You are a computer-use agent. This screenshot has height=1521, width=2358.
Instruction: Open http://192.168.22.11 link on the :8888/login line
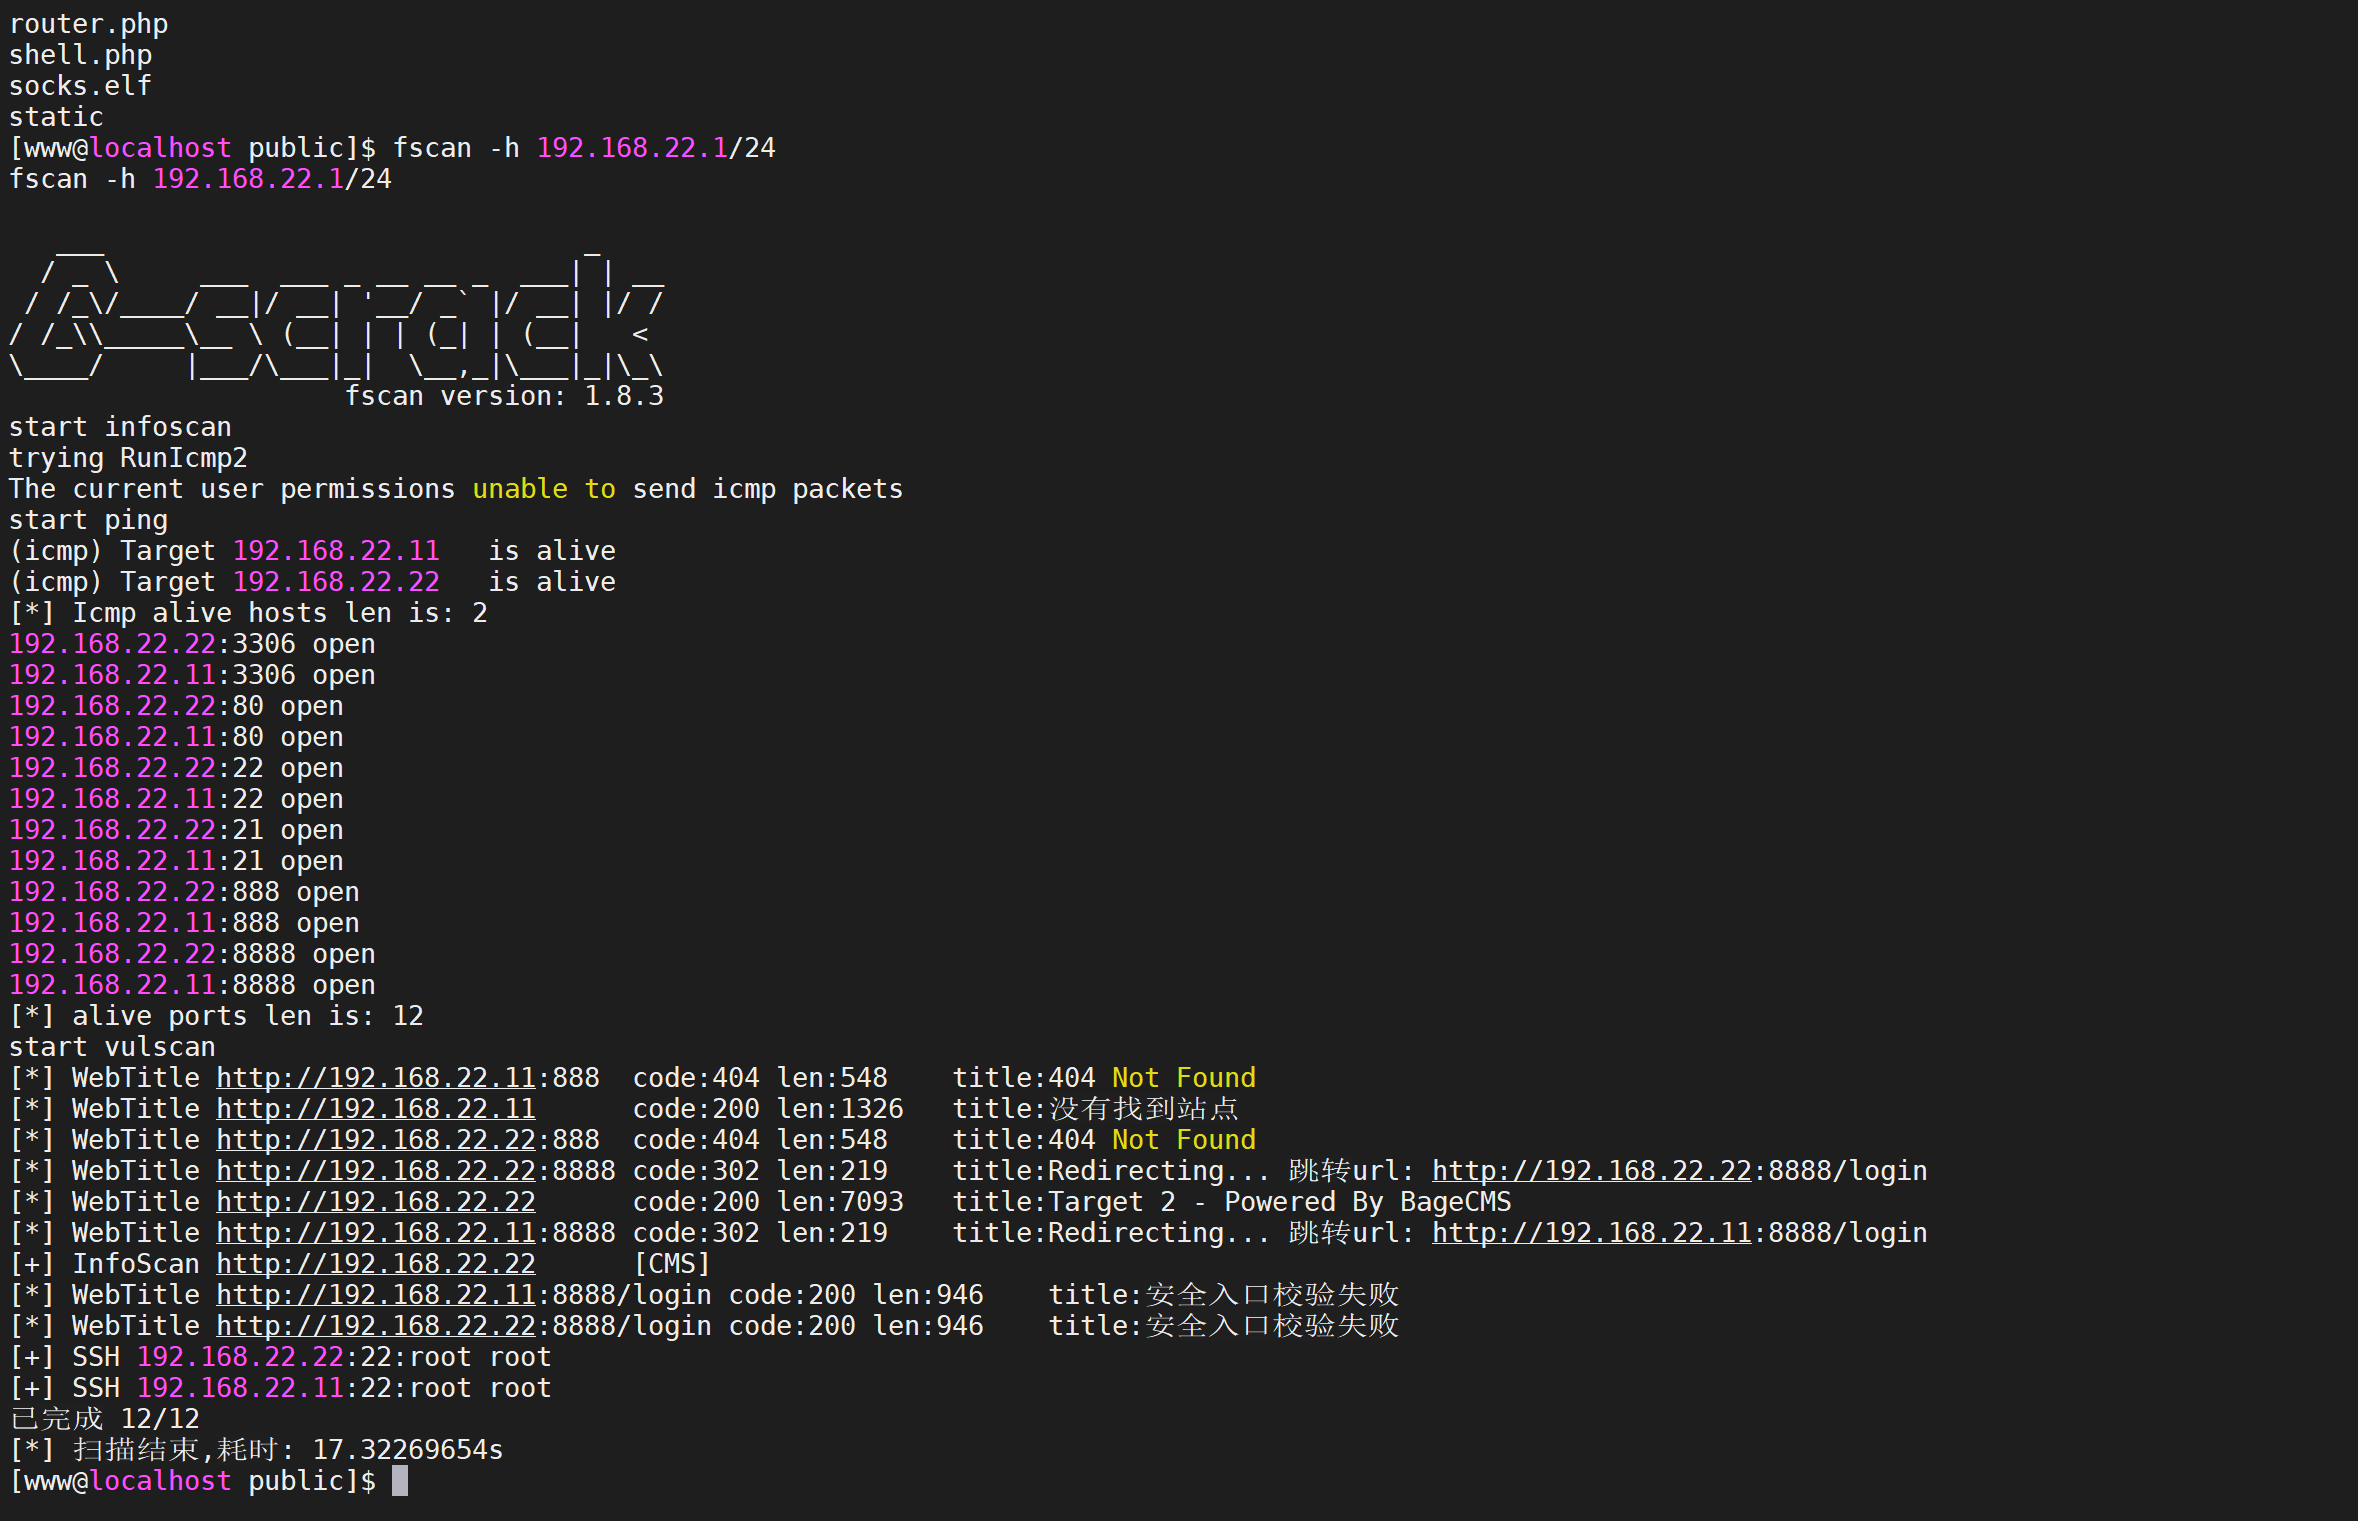375,1295
